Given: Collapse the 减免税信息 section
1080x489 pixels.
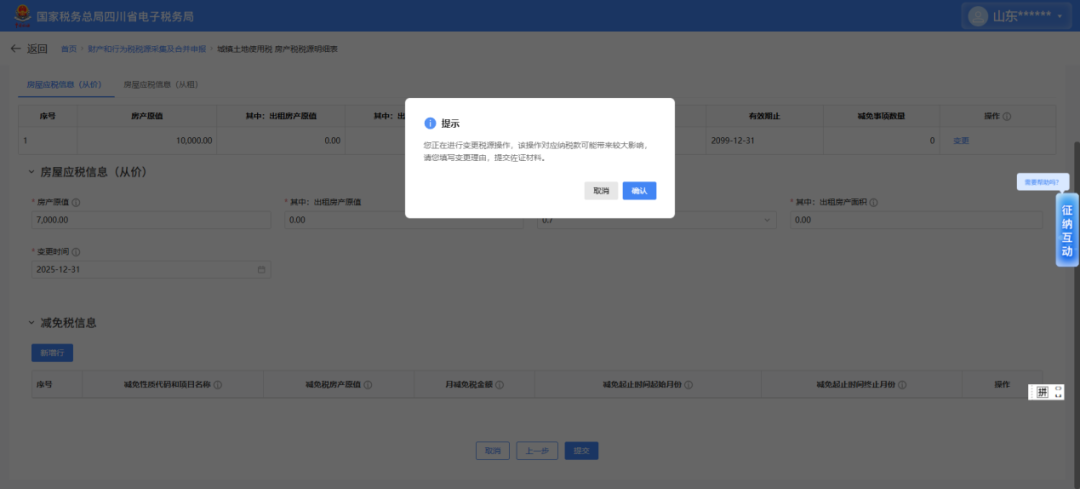Looking at the screenshot, I should pos(31,323).
